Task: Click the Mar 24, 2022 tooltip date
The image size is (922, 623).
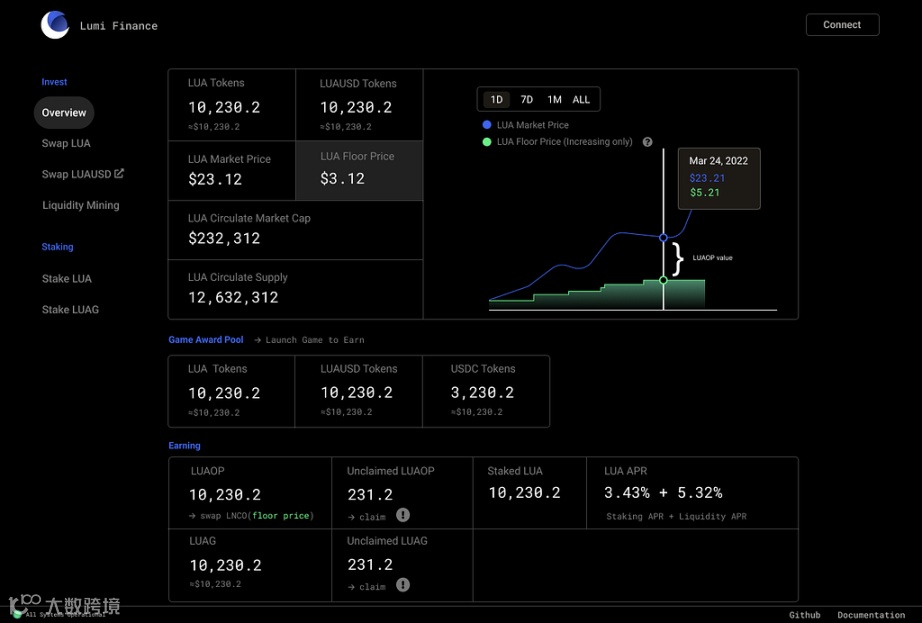Action: coord(719,161)
